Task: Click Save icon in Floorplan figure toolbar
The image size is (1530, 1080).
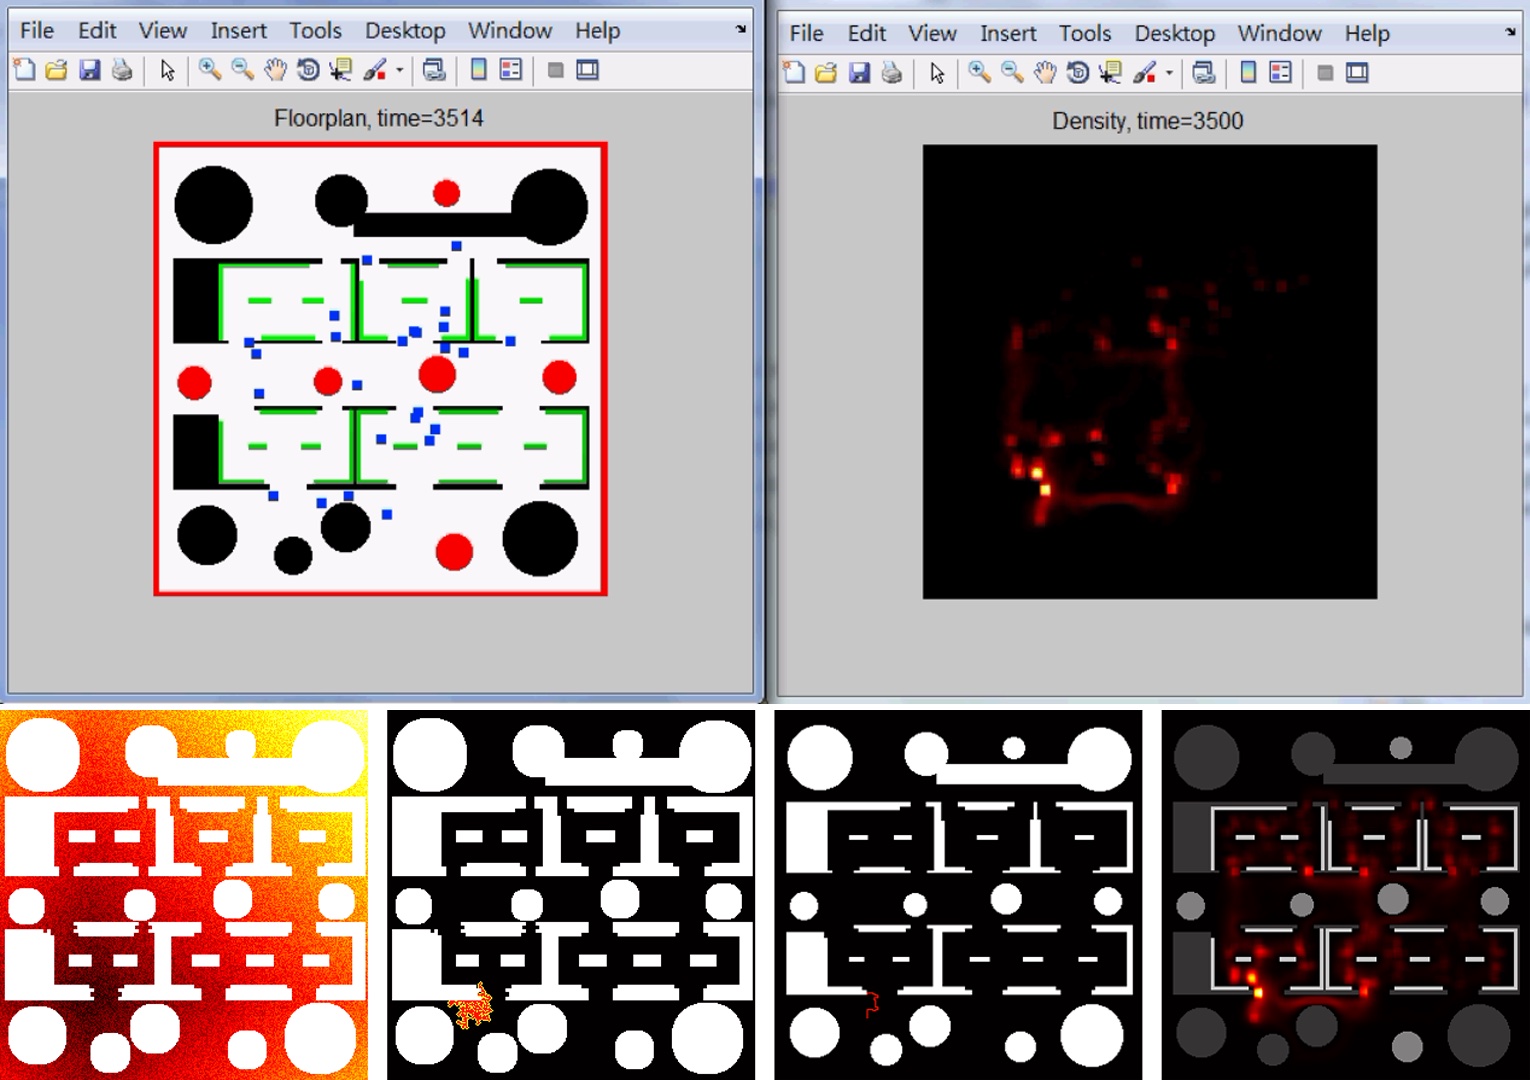Action: (x=90, y=70)
